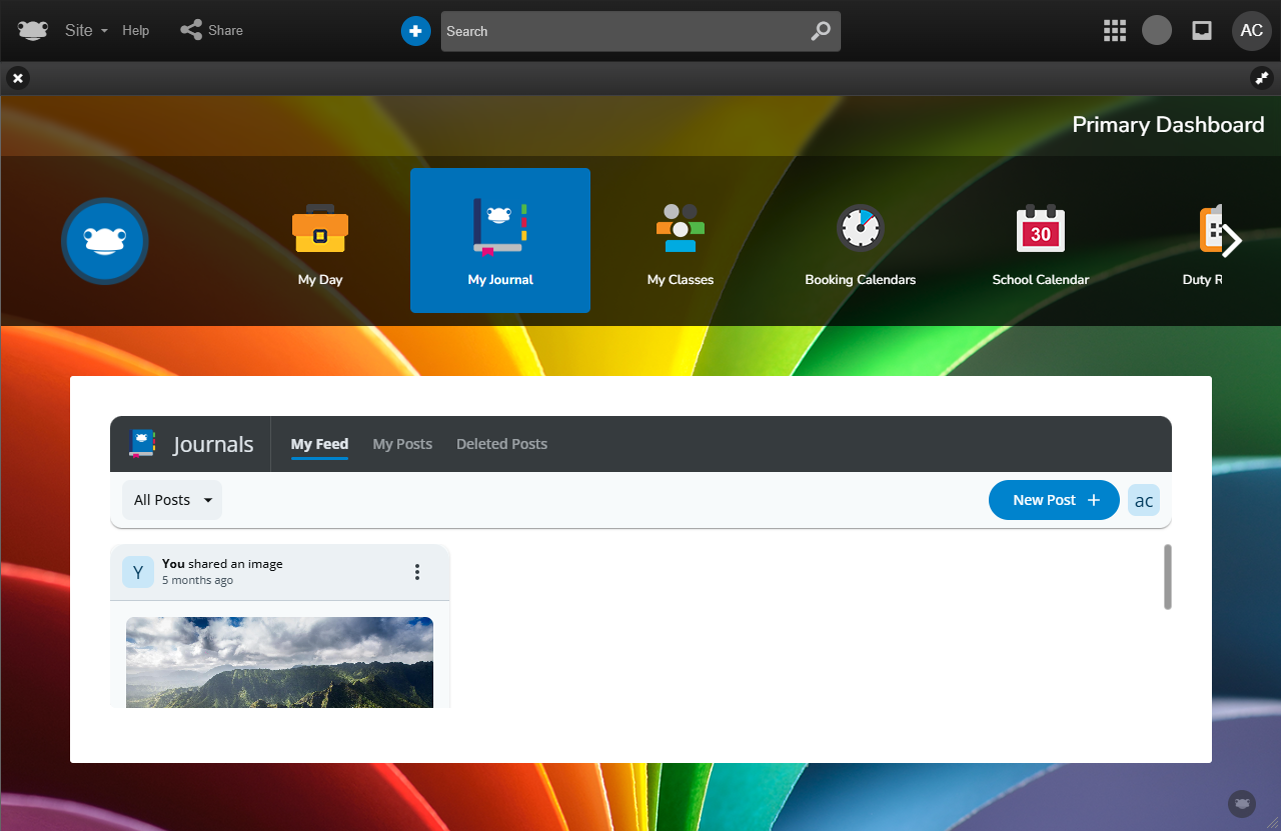Switch to the Deleted Posts tab
Screen dimensions: 1281x831
501,444
